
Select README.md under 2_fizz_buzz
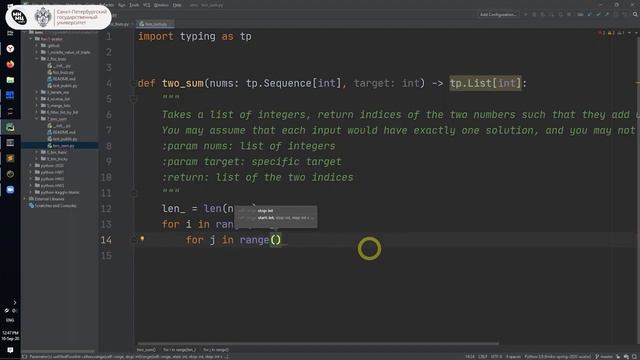64,79
